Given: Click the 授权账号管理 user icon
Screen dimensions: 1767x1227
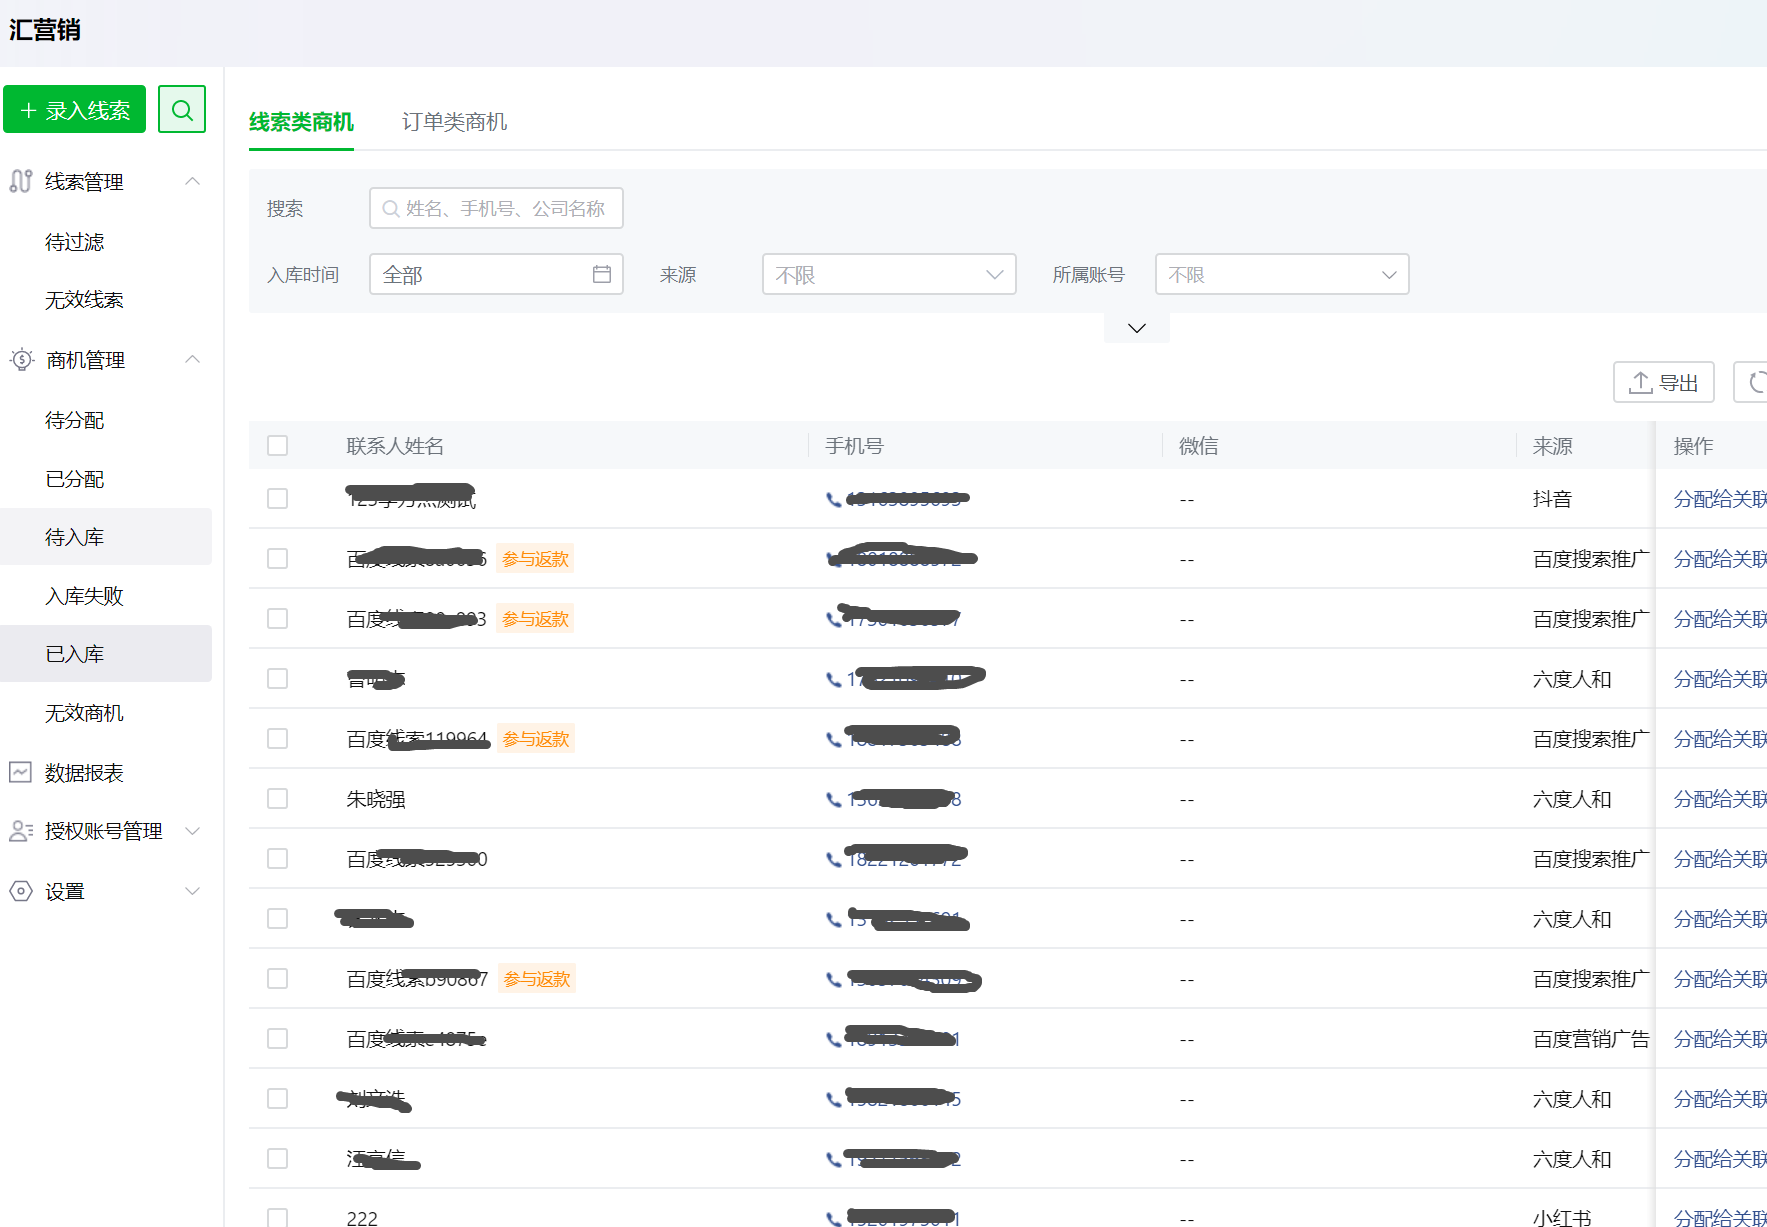Looking at the screenshot, I should point(21,831).
